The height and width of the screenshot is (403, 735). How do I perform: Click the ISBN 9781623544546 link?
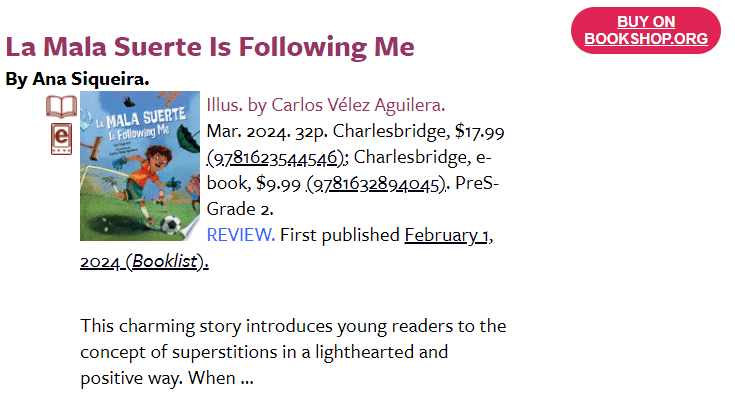[x=277, y=157]
